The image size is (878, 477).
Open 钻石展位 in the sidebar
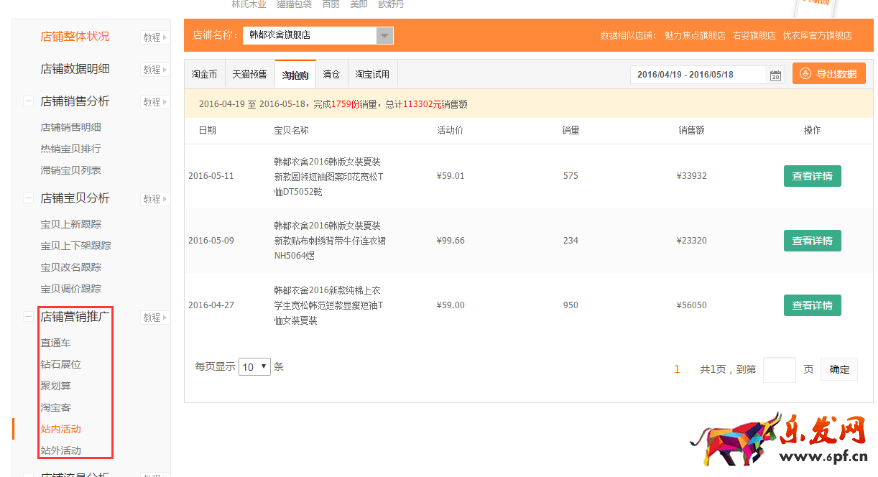[x=60, y=364]
